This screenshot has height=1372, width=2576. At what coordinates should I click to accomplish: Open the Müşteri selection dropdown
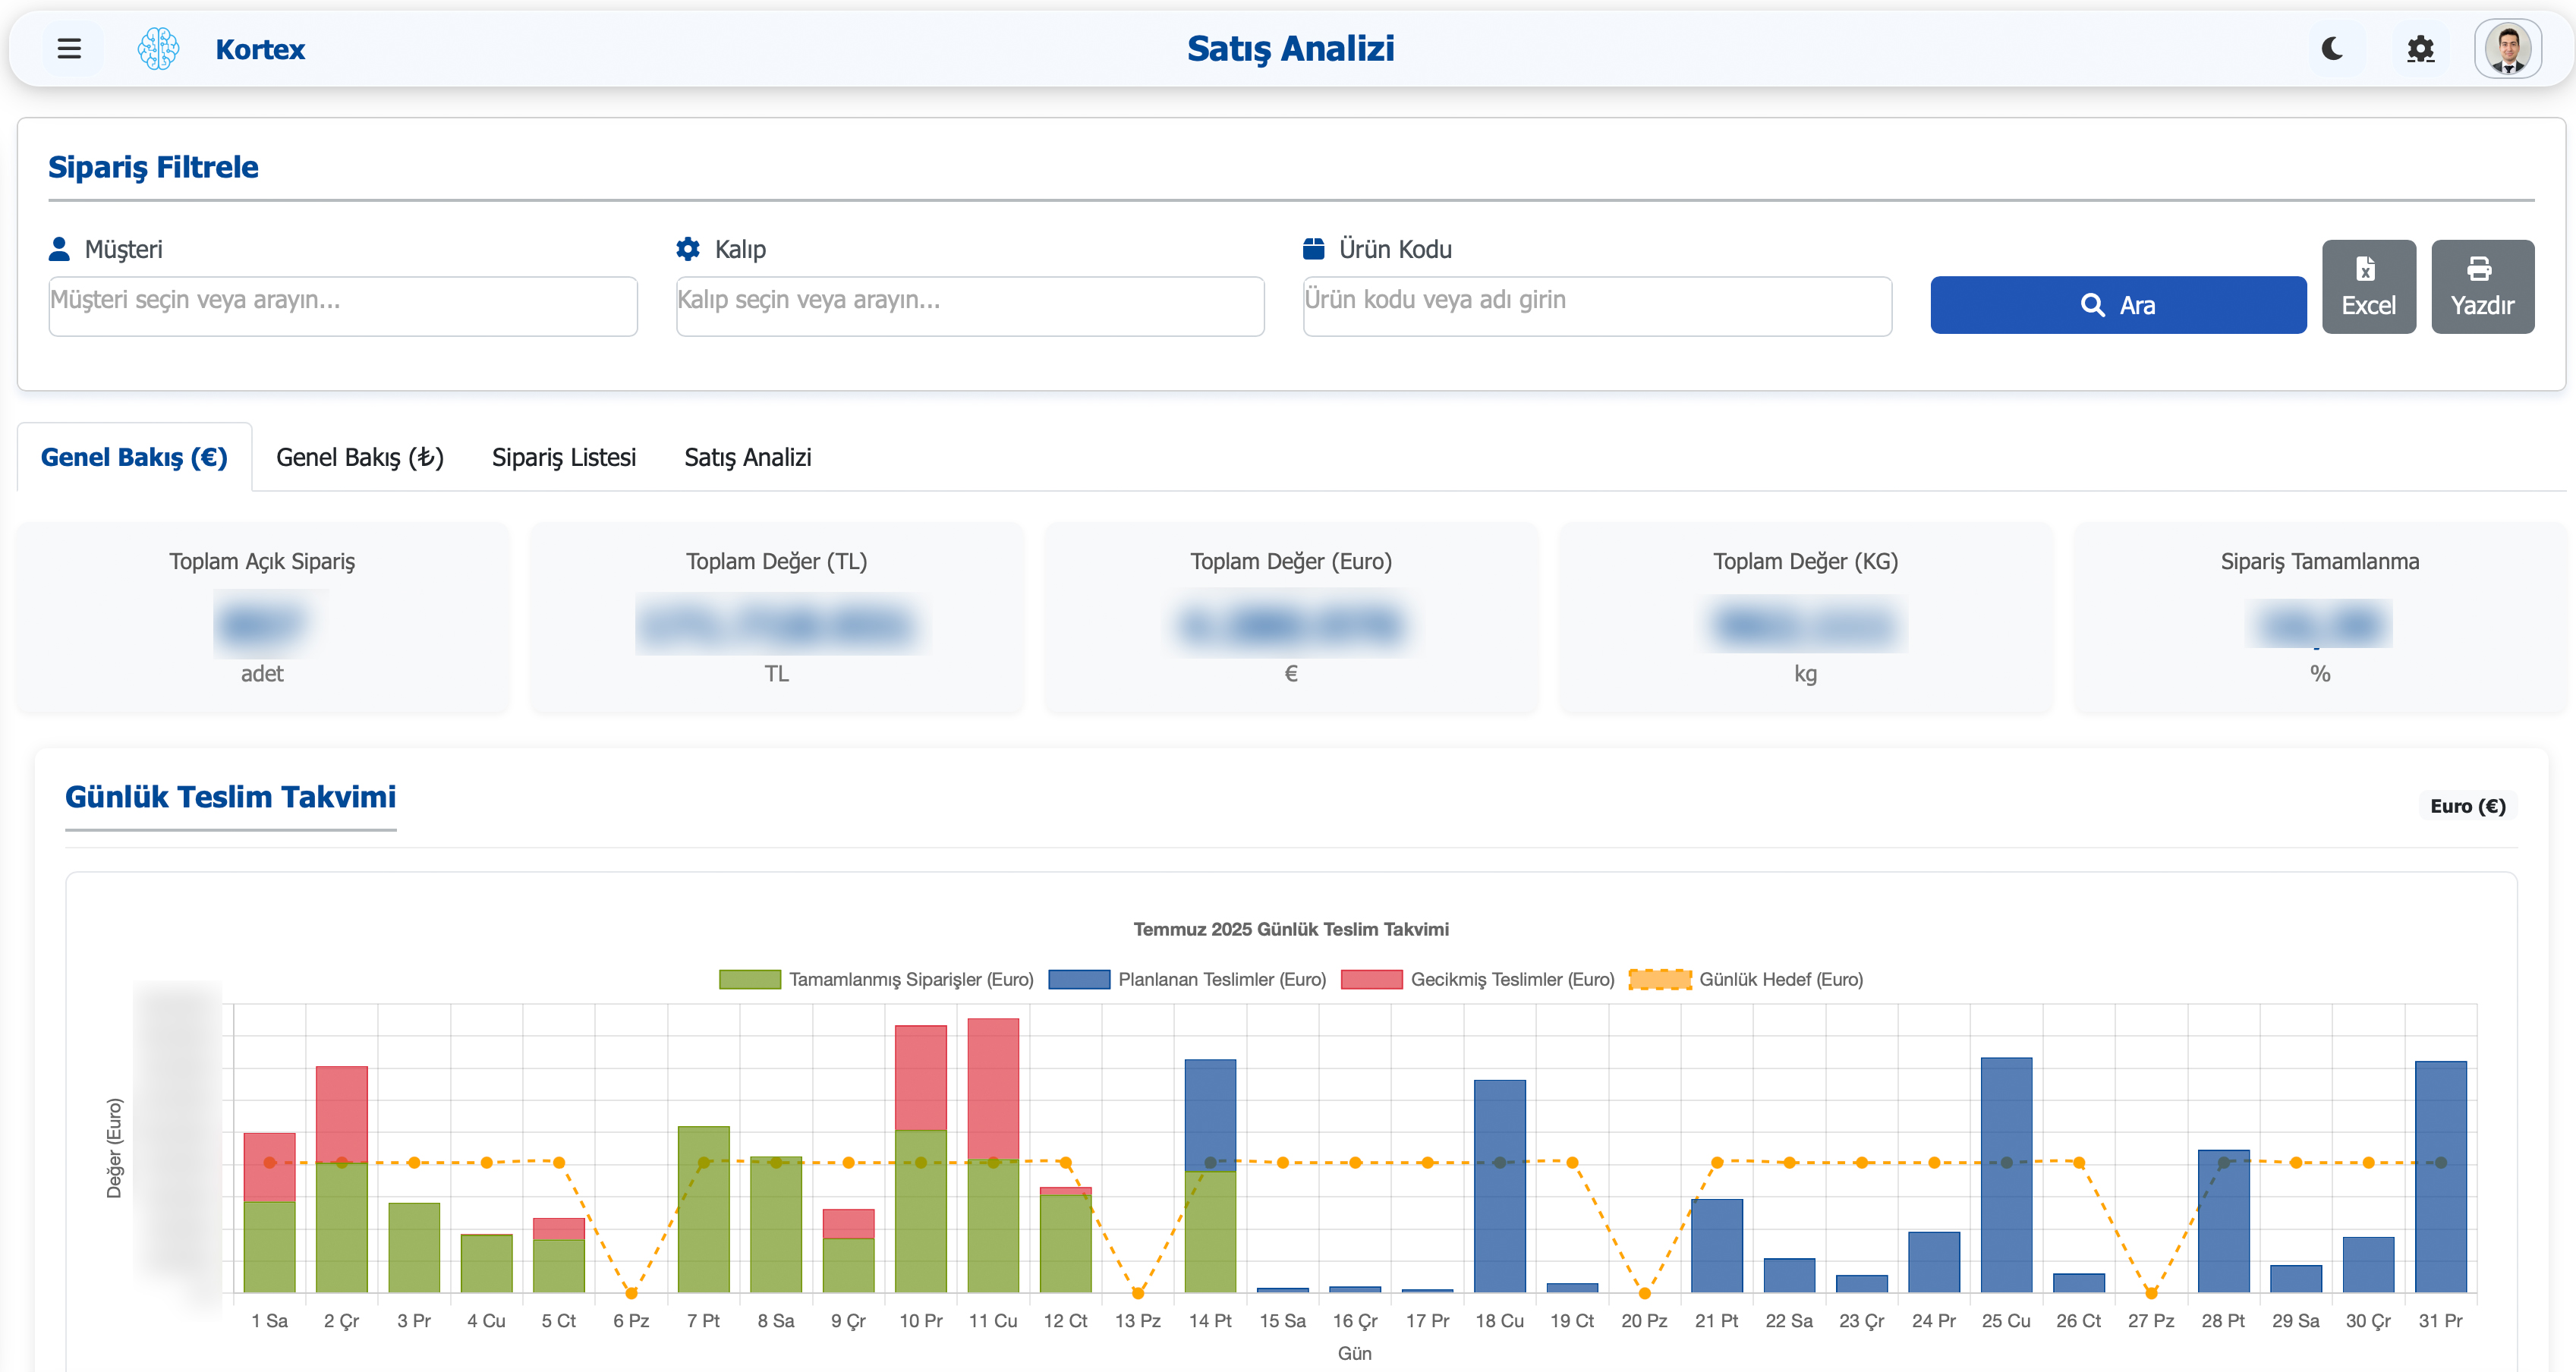tap(343, 305)
